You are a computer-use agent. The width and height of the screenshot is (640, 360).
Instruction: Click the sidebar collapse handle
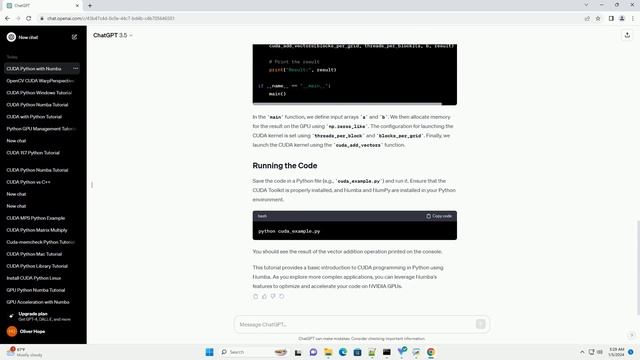pyautogui.click(x=92, y=185)
